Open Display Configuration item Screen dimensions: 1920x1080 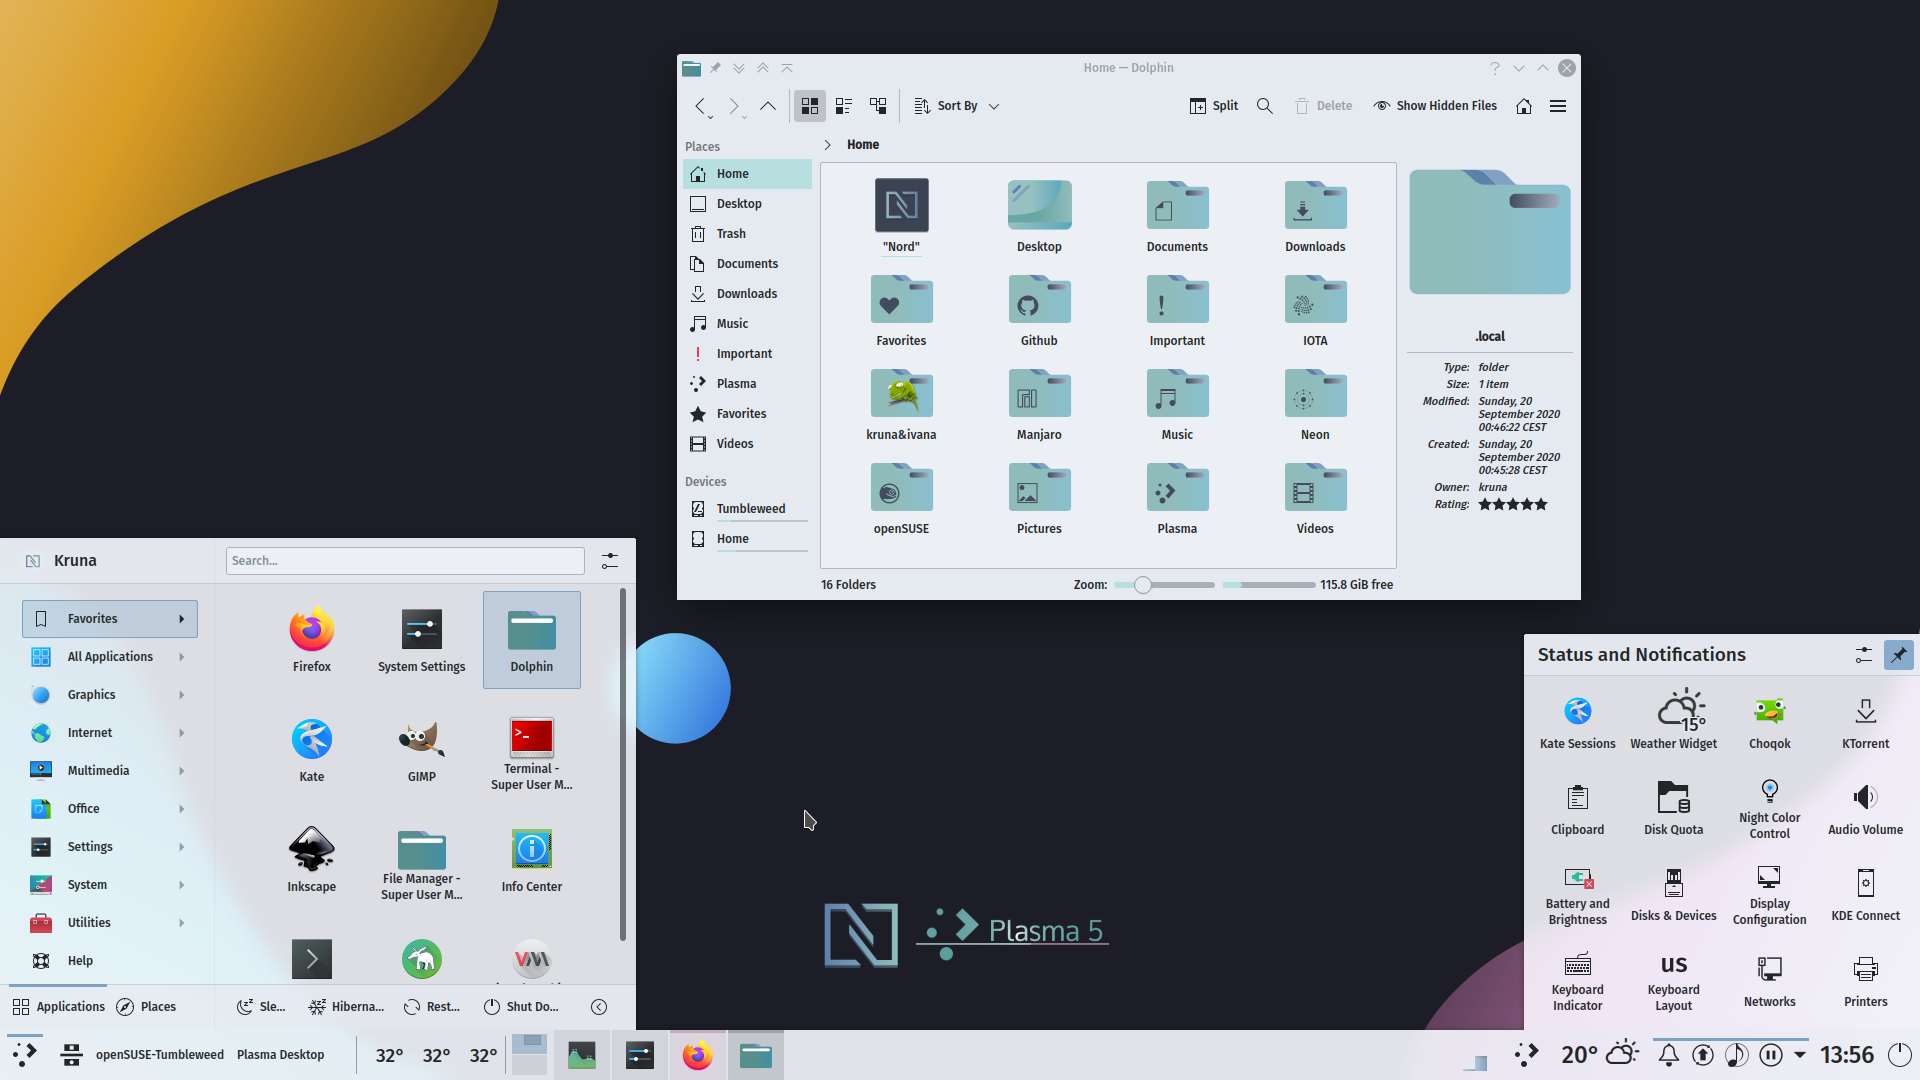(1769, 895)
